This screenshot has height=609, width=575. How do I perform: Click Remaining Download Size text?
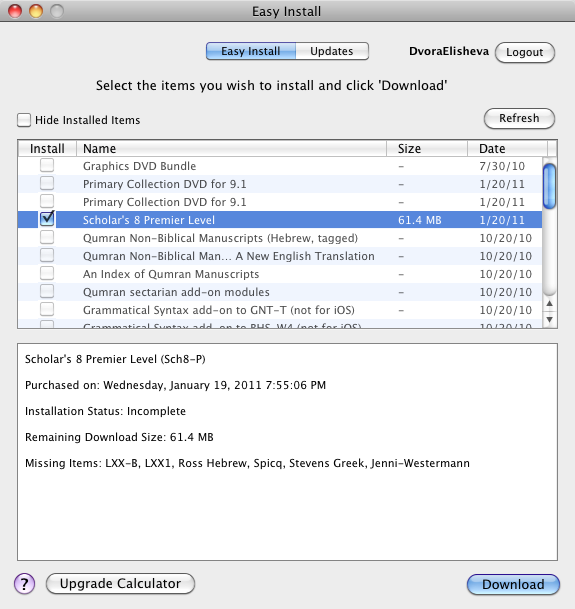[119, 437]
